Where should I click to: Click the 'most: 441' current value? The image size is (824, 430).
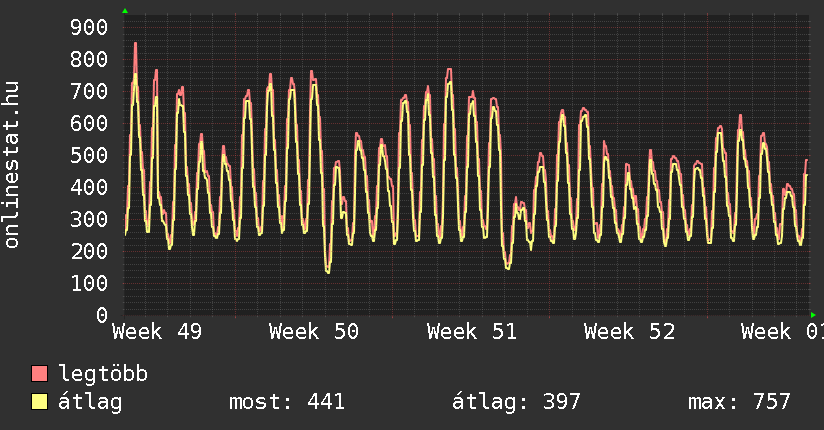[x=287, y=402]
